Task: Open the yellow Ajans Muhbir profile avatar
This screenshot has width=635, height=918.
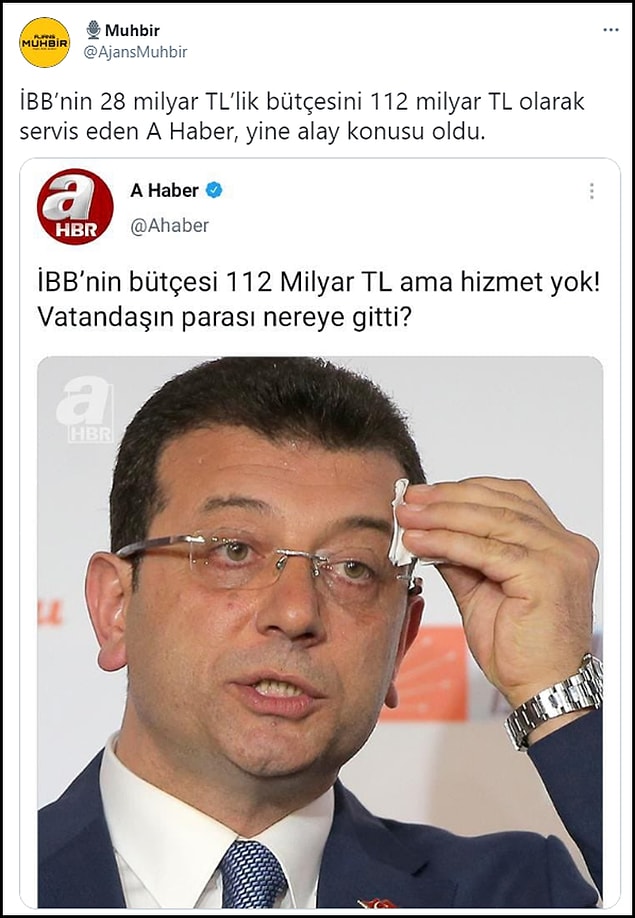Action: point(44,42)
